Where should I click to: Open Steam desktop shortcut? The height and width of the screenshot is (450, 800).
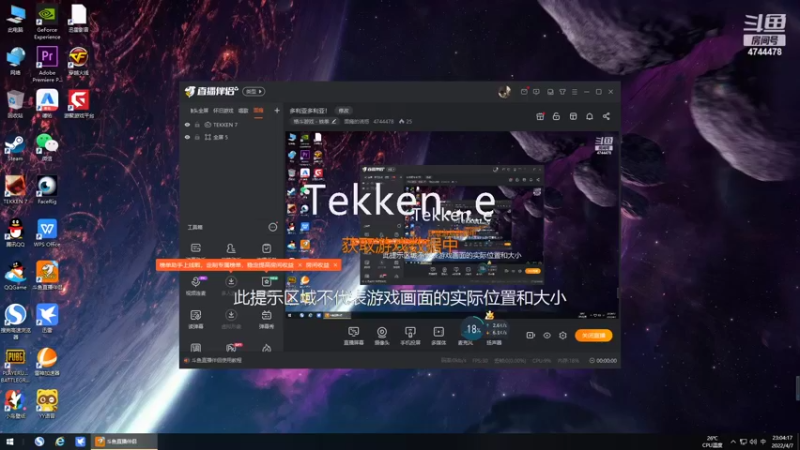[15, 147]
